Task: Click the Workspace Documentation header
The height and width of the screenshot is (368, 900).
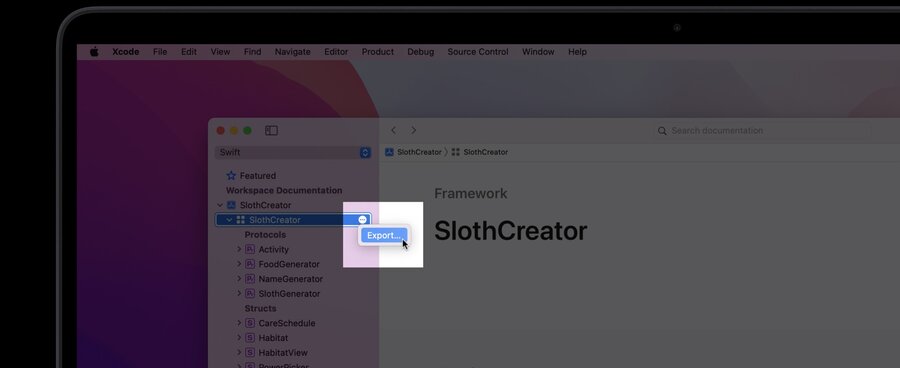Action: click(284, 190)
